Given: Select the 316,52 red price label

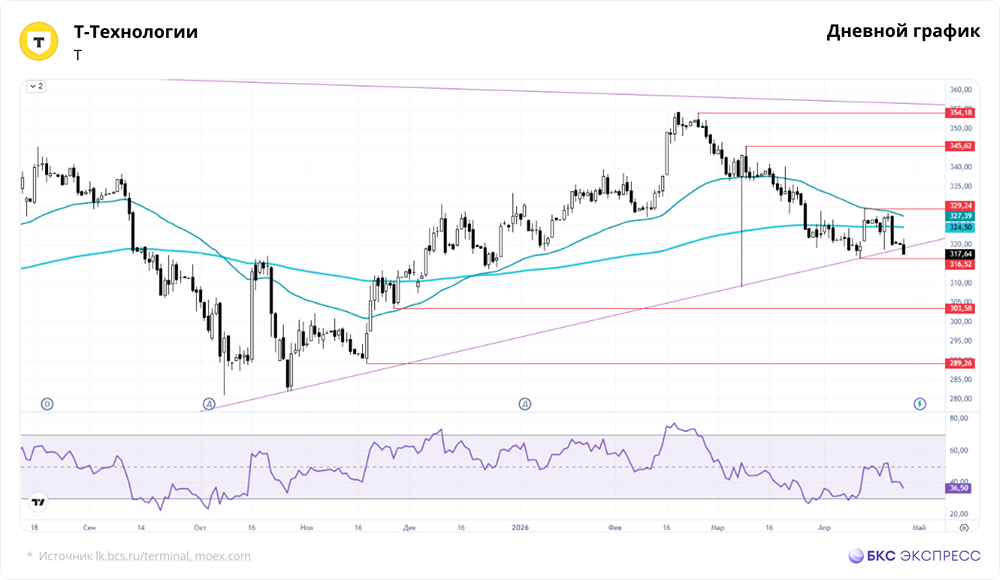Looking at the screenshot, I should click(x=960, y=264).
